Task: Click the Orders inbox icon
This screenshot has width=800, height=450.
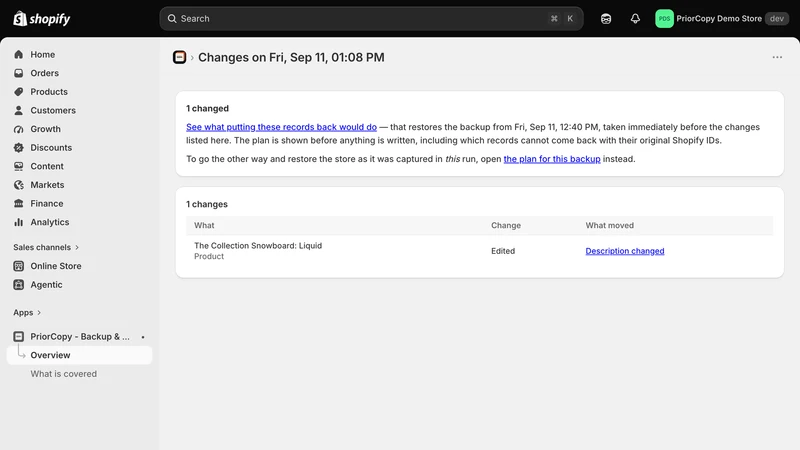Action: pos(19,73)
